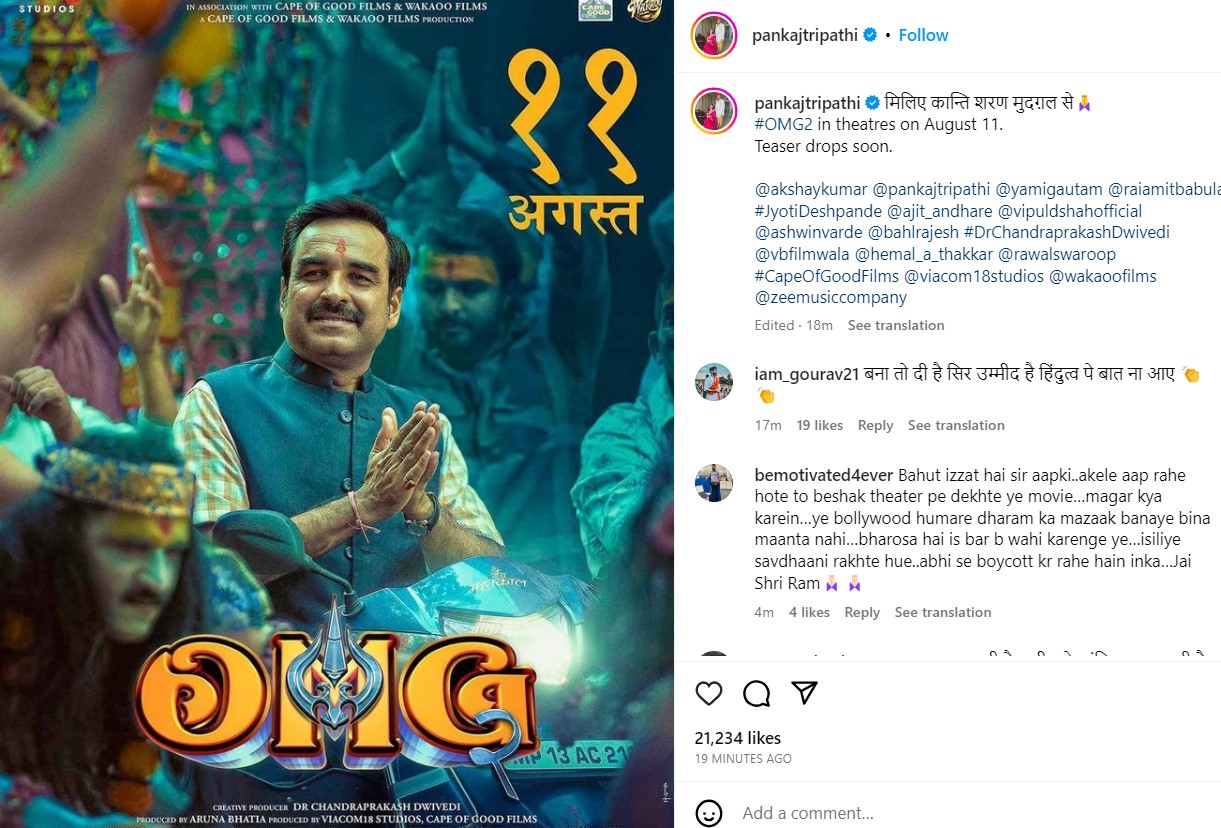Screen dimensions: 1221x828
Task: Open iam_gourav21 commenter avatar
Action: [714, 382]
